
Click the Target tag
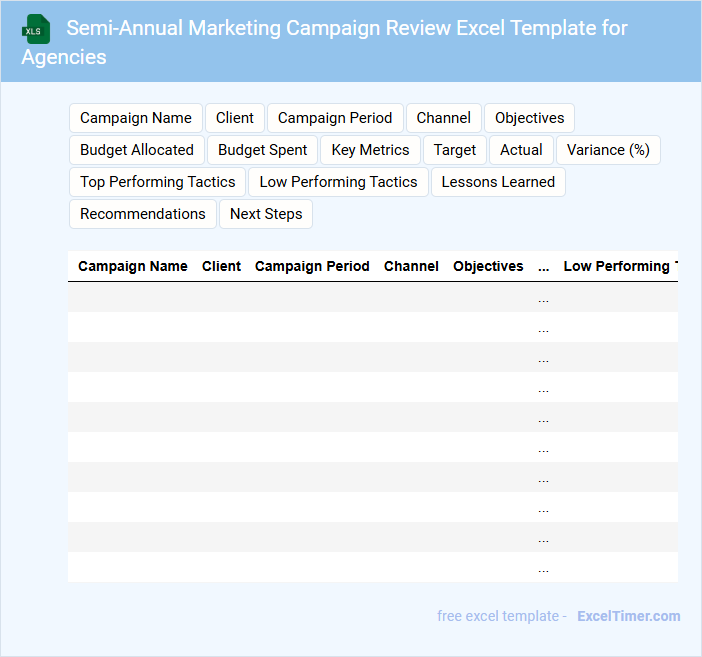[x=455, y=150]
